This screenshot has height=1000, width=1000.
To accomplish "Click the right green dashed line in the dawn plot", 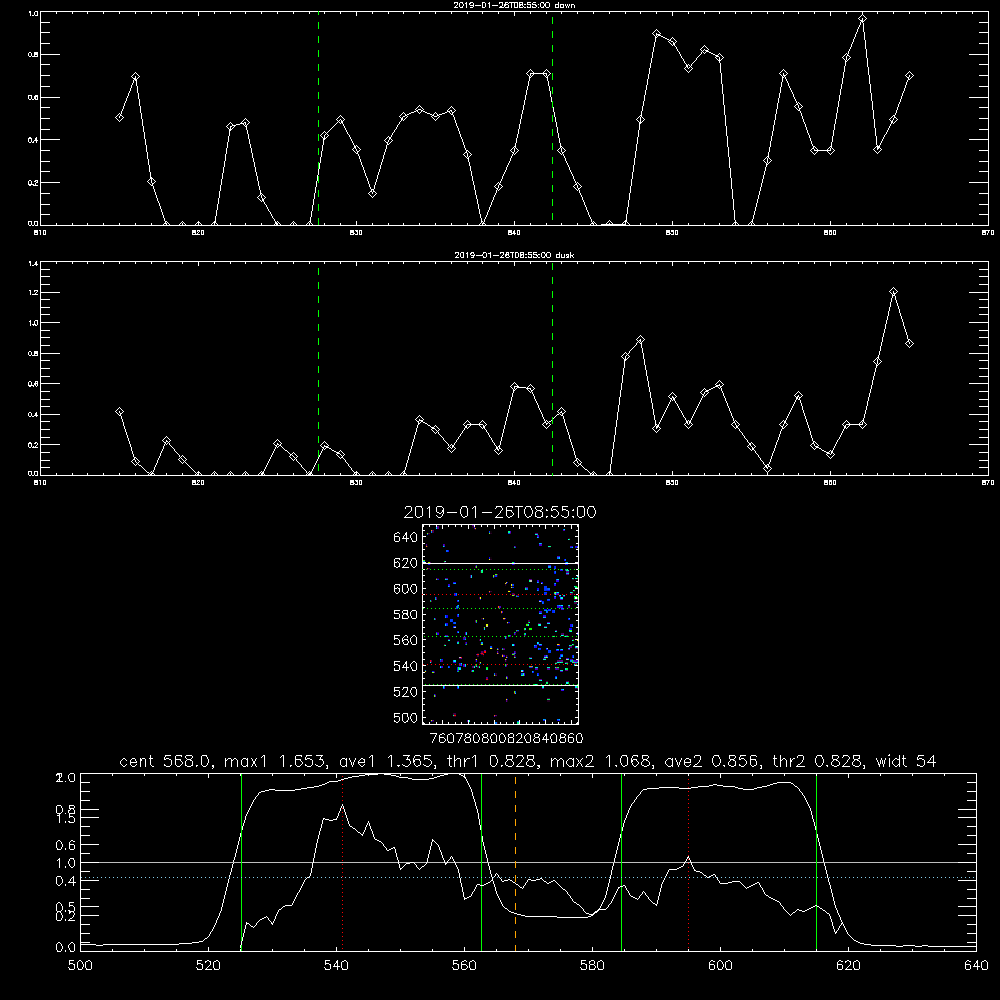I will [552, 118].
